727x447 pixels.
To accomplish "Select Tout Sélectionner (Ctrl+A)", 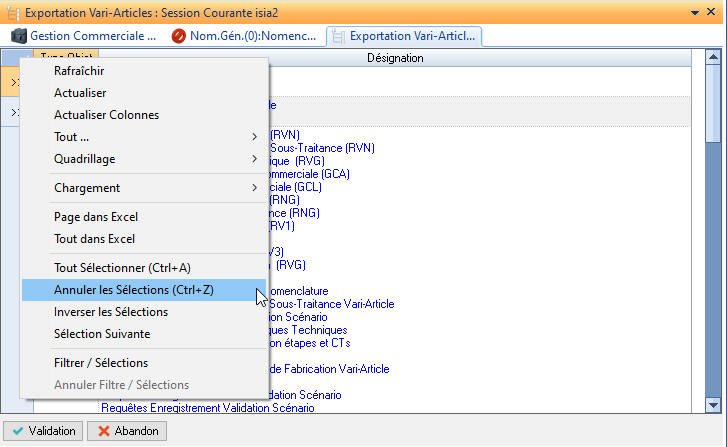I will click(x=122, y=268).
